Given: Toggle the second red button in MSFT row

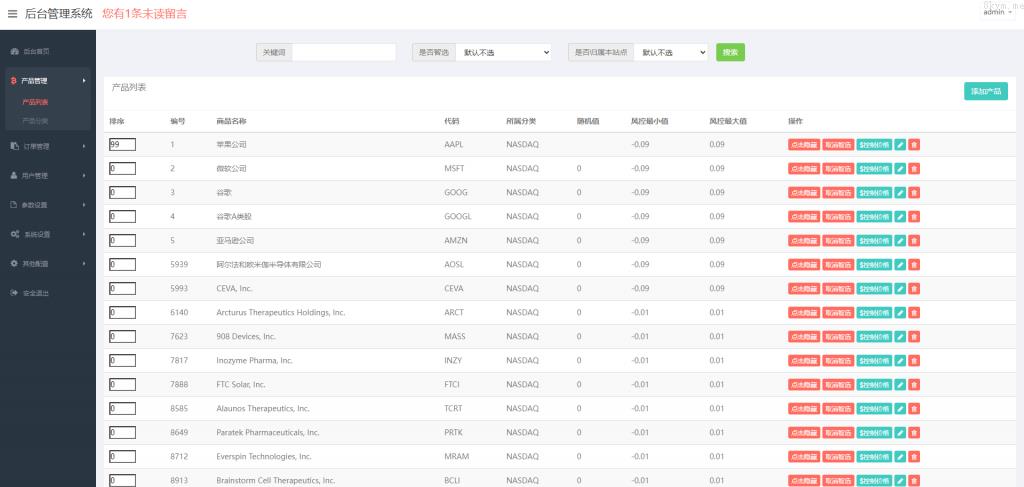Looking at the screenshot, I should (x=838, y=169).
